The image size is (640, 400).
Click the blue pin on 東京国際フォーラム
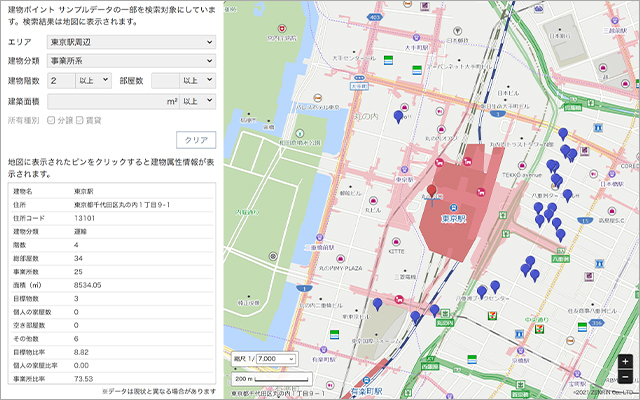click(378, 304)
